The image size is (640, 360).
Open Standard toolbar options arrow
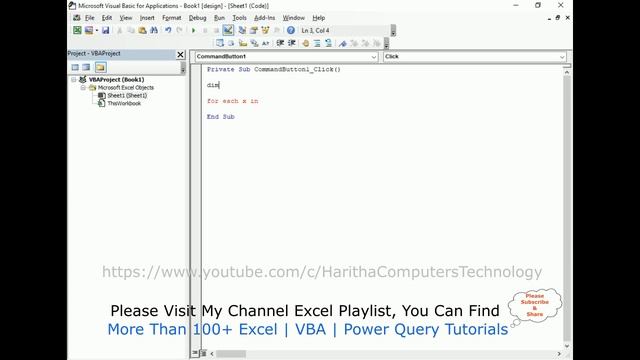click(x=393, y=31)
